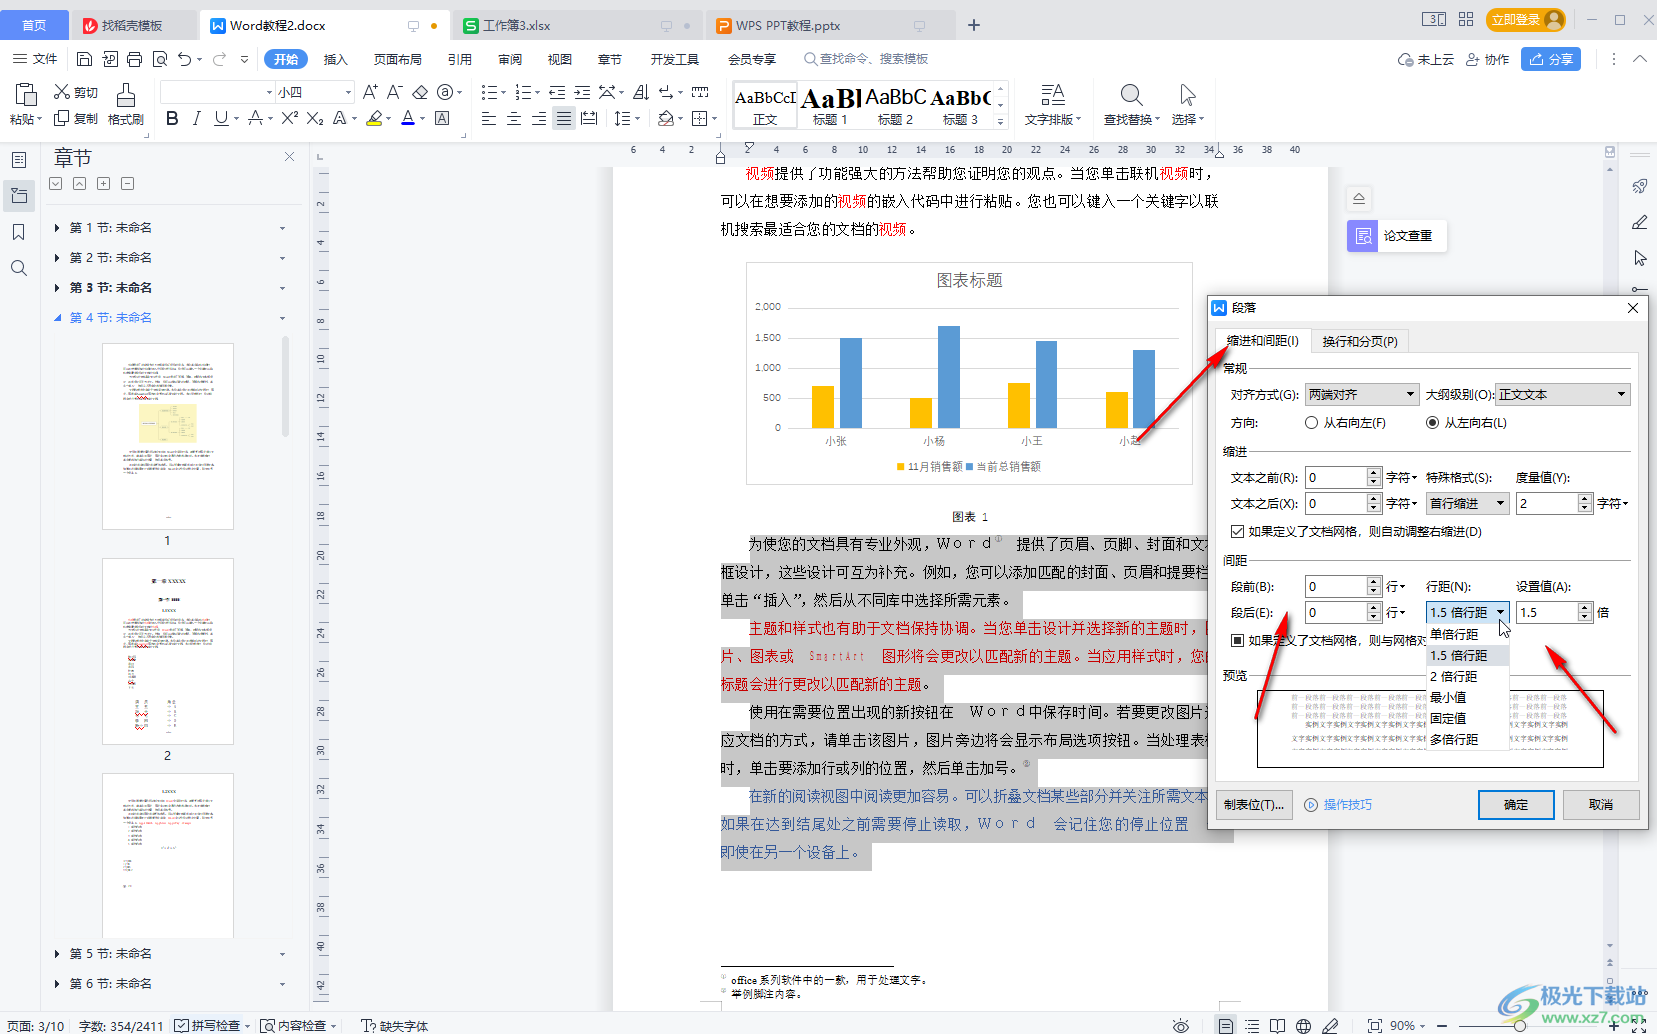Click the justify alignment icon
This screenshot has width=1657, height=1034.
564,119
